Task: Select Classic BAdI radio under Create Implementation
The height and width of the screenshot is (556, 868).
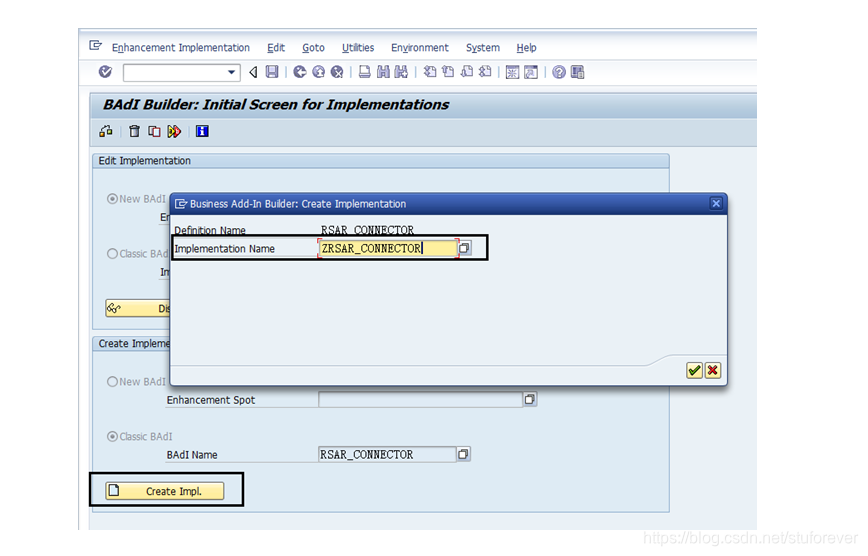Action: pos(112,436)
